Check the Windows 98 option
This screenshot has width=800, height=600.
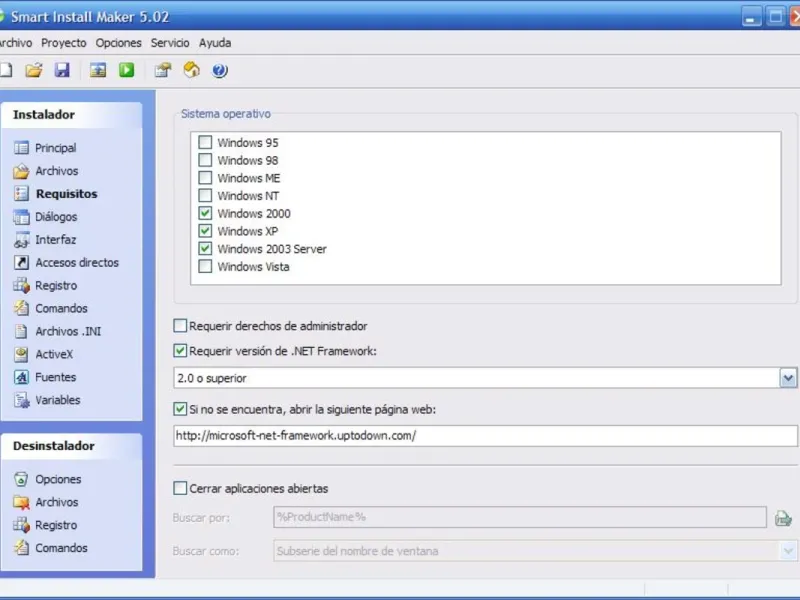(205, 160)
